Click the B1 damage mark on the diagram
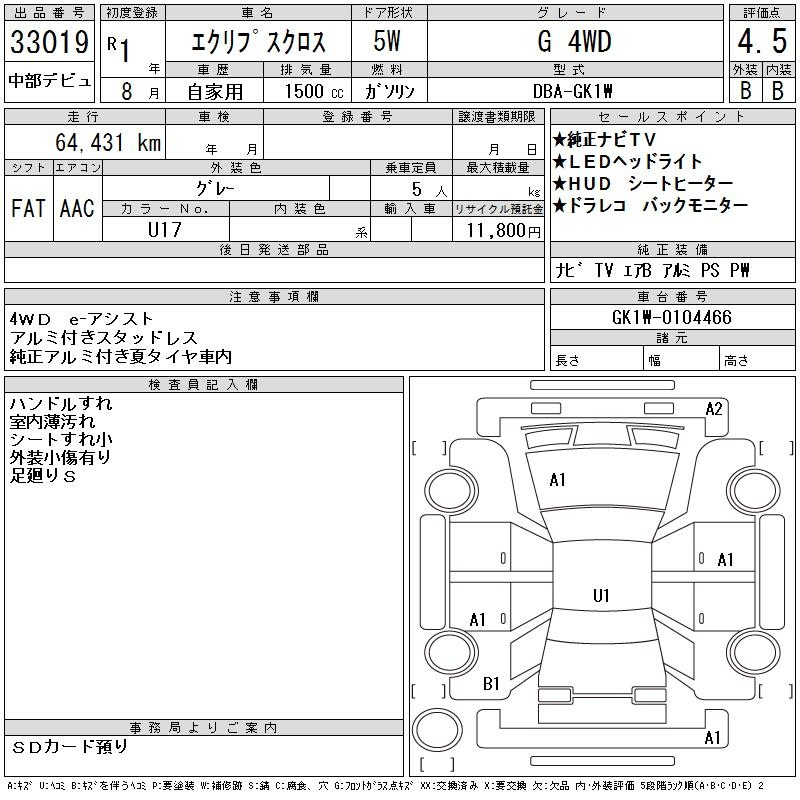This screenshot has height=800, width=800. [491, 684]
